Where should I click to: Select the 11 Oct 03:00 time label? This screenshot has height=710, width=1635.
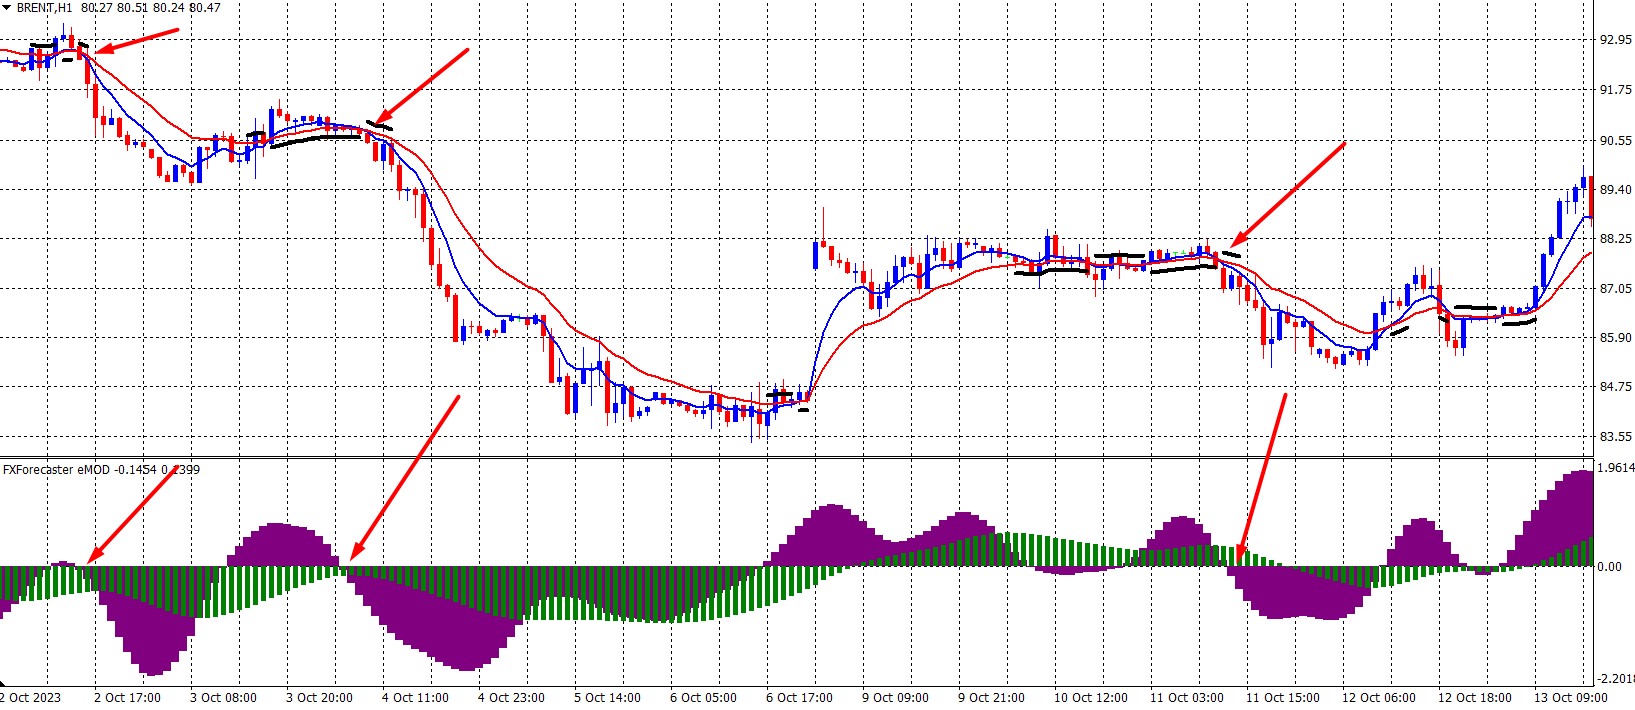click(1186, 698)
